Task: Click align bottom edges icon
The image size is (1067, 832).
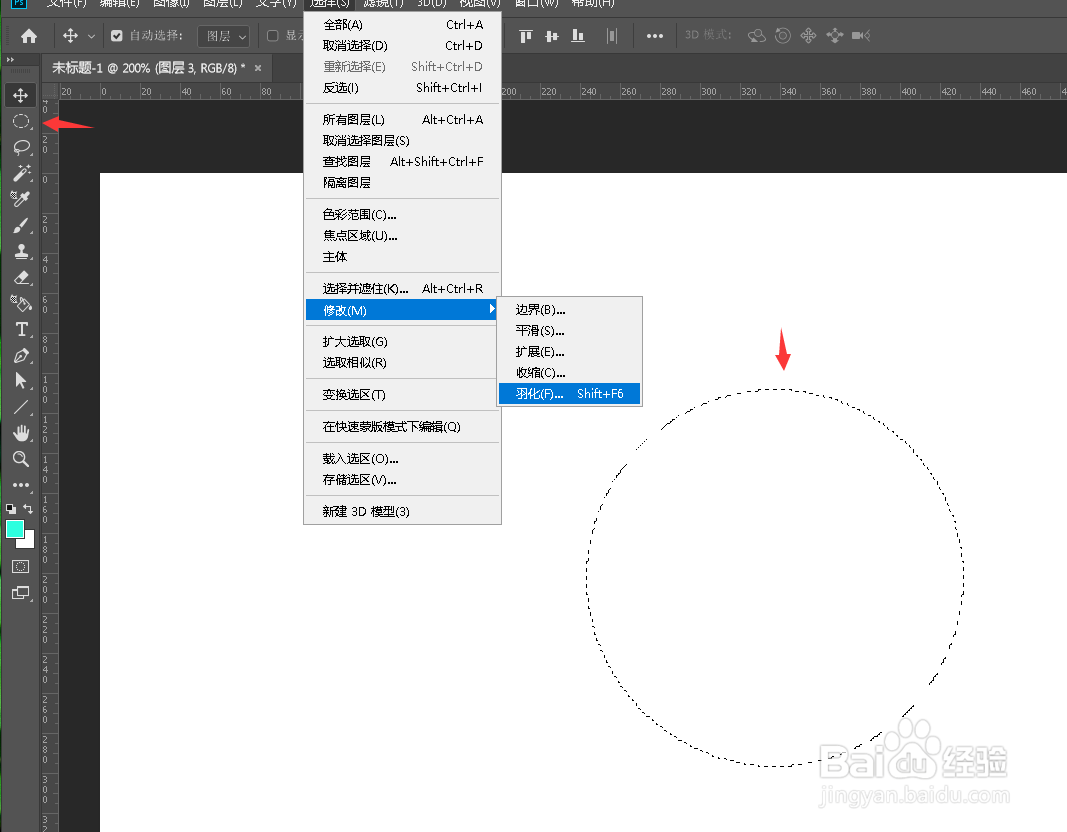Action: [x=578, y=35]
